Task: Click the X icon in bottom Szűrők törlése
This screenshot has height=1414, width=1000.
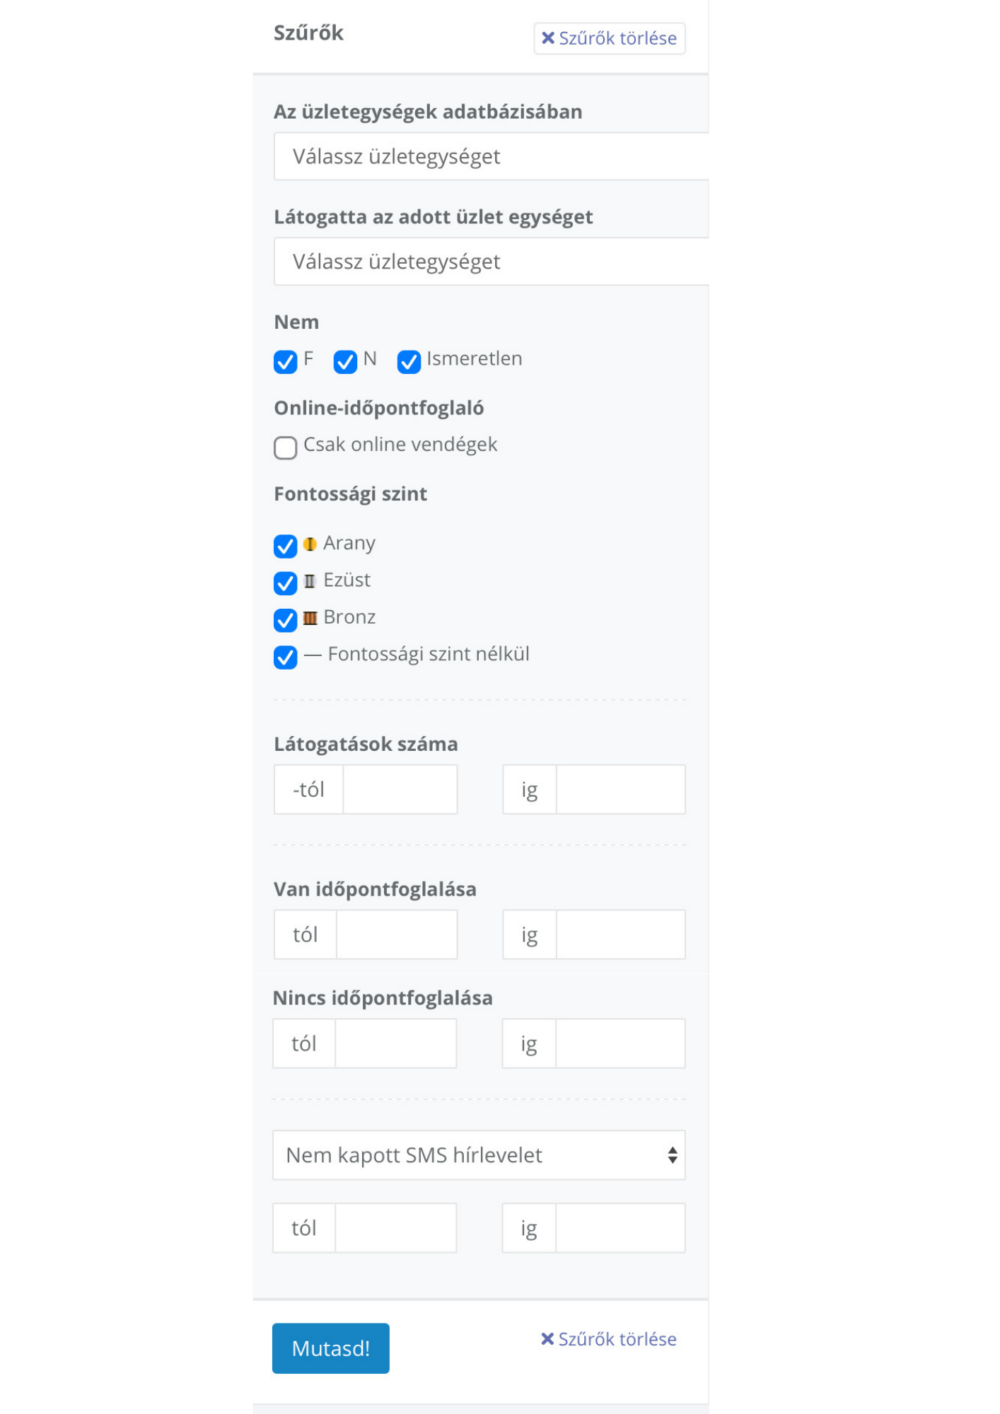Action: pyautogui.click(x=547, y=1339)
